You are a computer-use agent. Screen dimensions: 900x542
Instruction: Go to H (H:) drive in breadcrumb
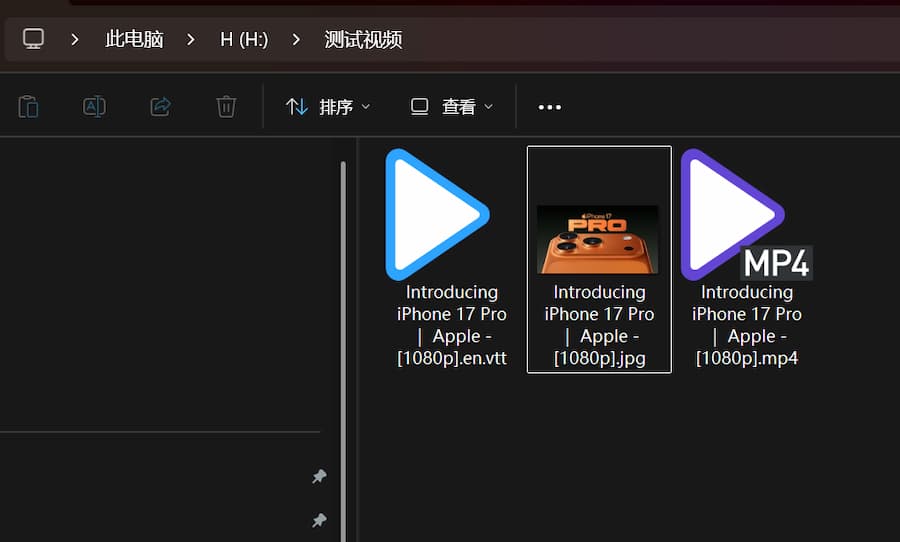click(x=244, y=40)
